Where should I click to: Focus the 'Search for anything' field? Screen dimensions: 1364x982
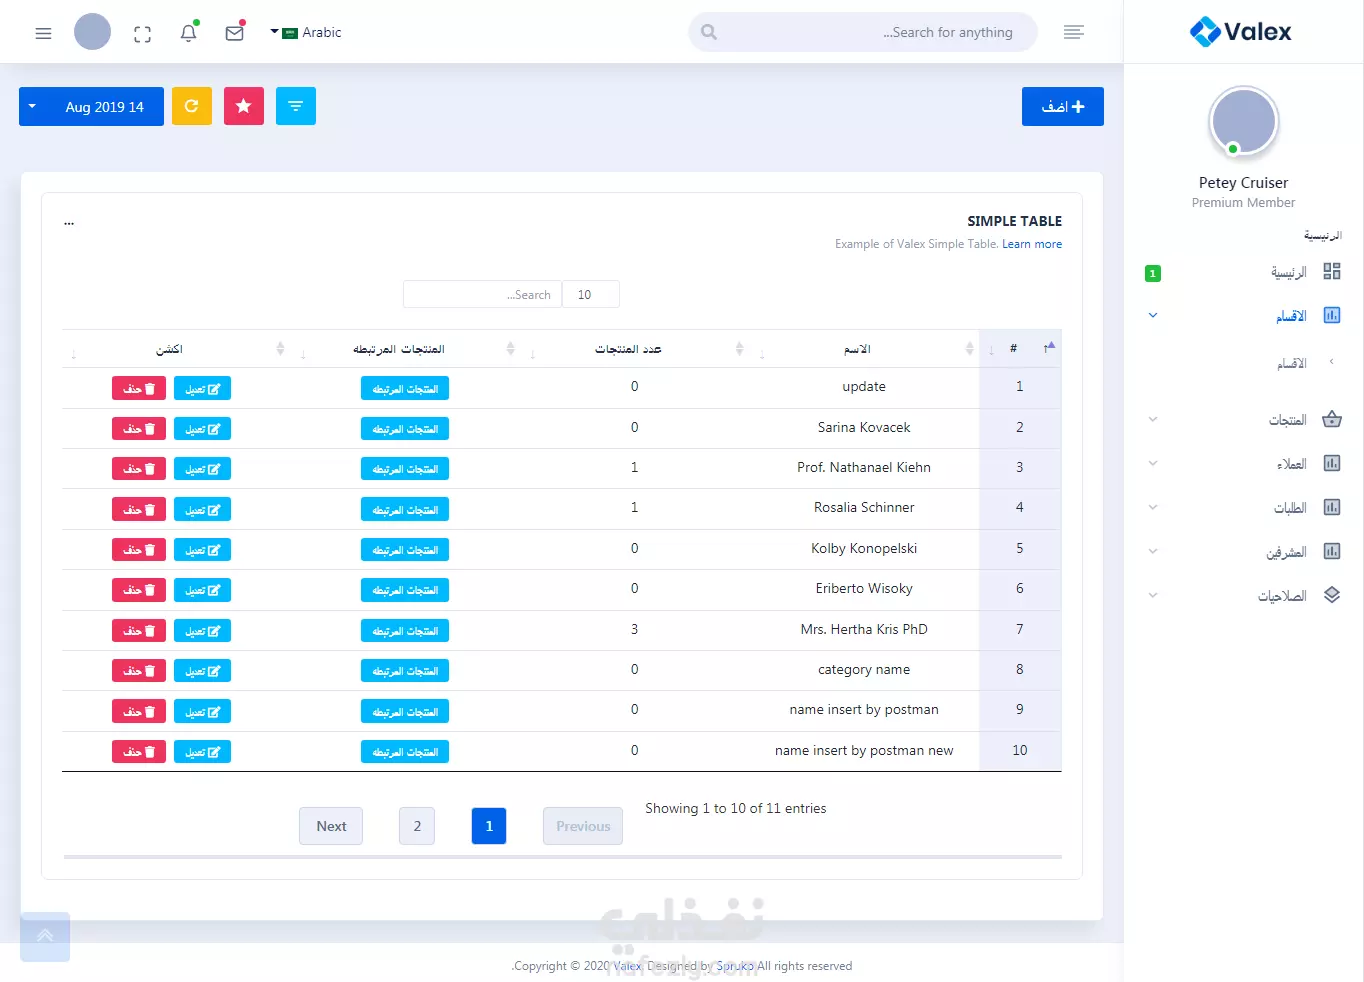pyautogui.click(x=863, y=32)
